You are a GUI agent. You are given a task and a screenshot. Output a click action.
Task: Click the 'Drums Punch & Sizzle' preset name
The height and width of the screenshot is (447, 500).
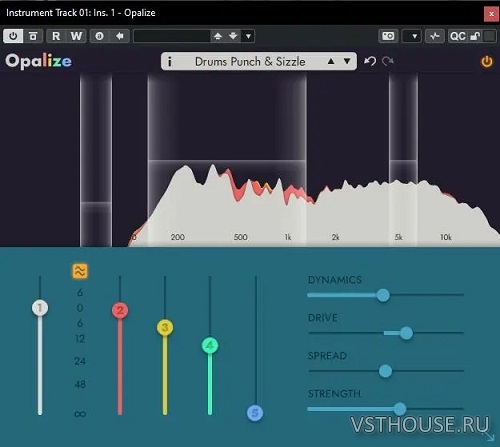point(250,61)
